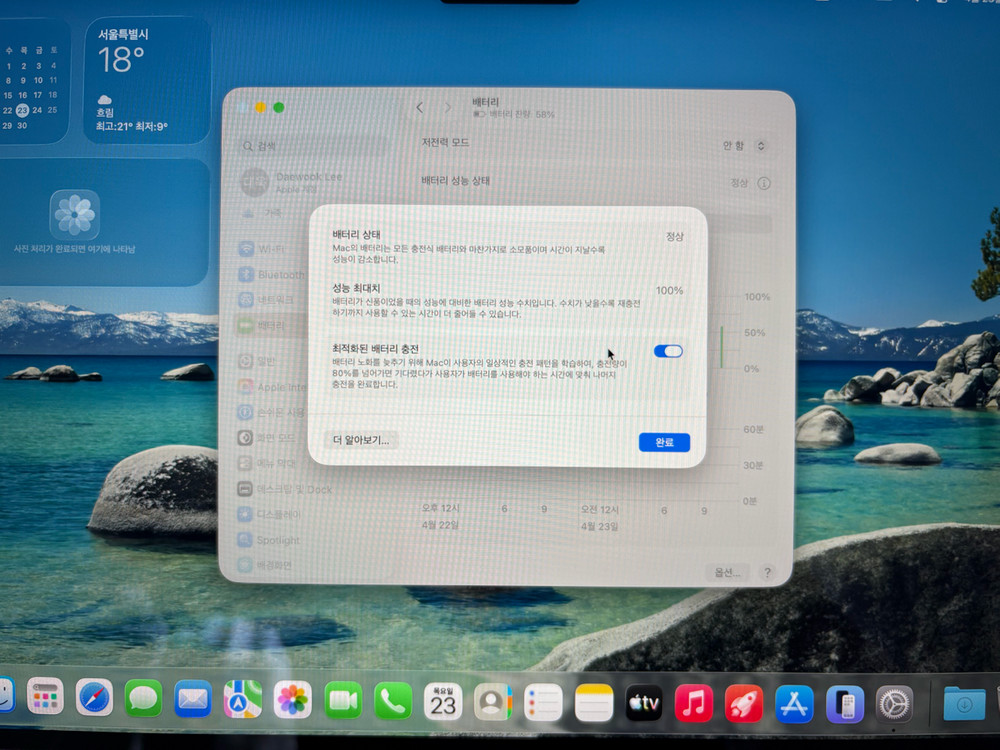Click the help question mark button
The height and width of the screenshot is (750, 1000).
767,573
